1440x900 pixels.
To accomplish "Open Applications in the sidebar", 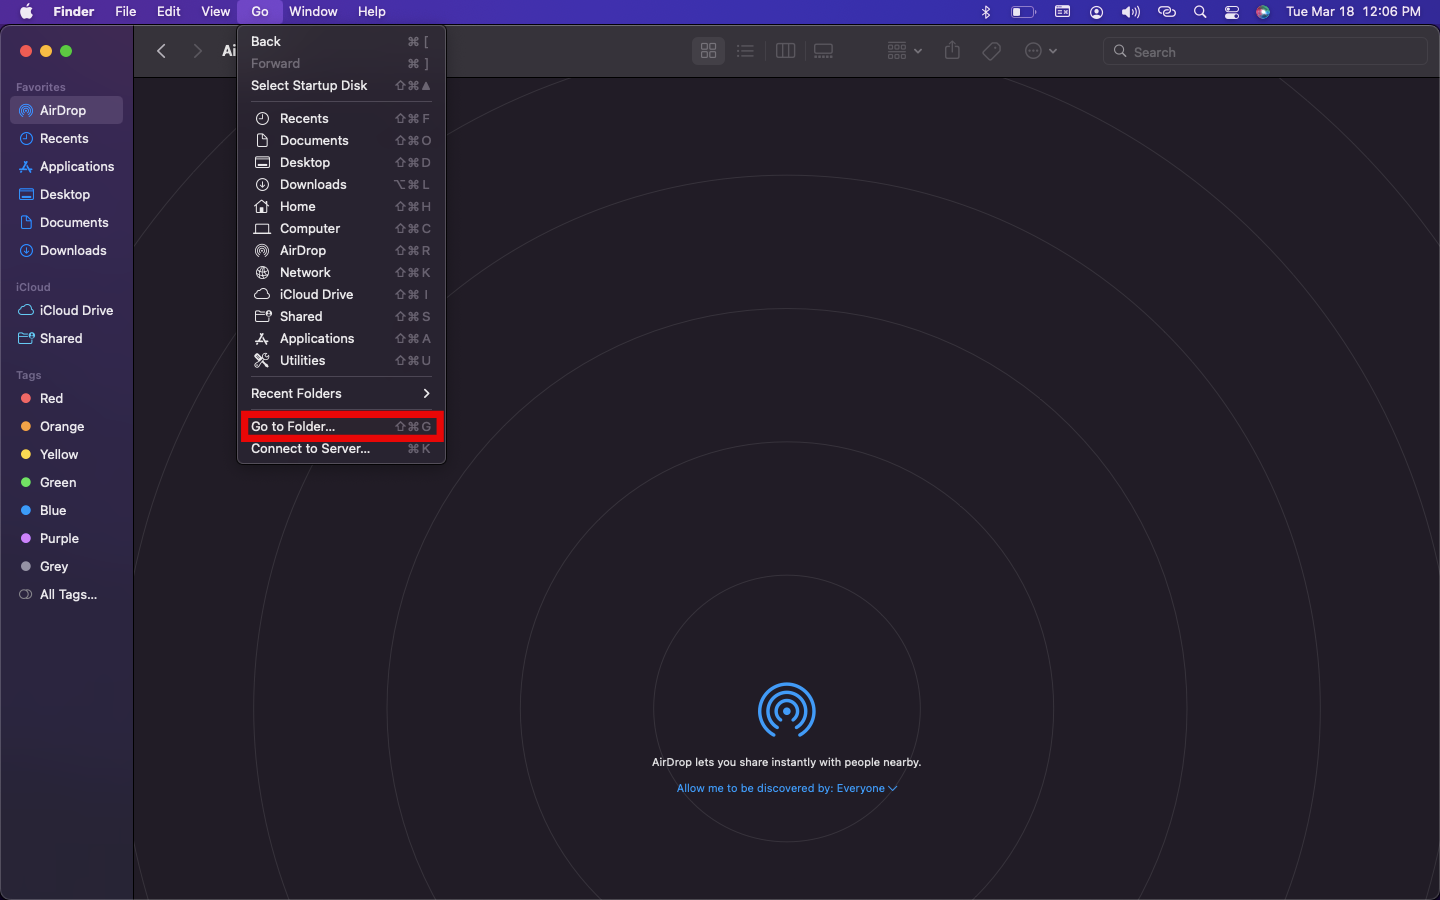I will 66,166.
